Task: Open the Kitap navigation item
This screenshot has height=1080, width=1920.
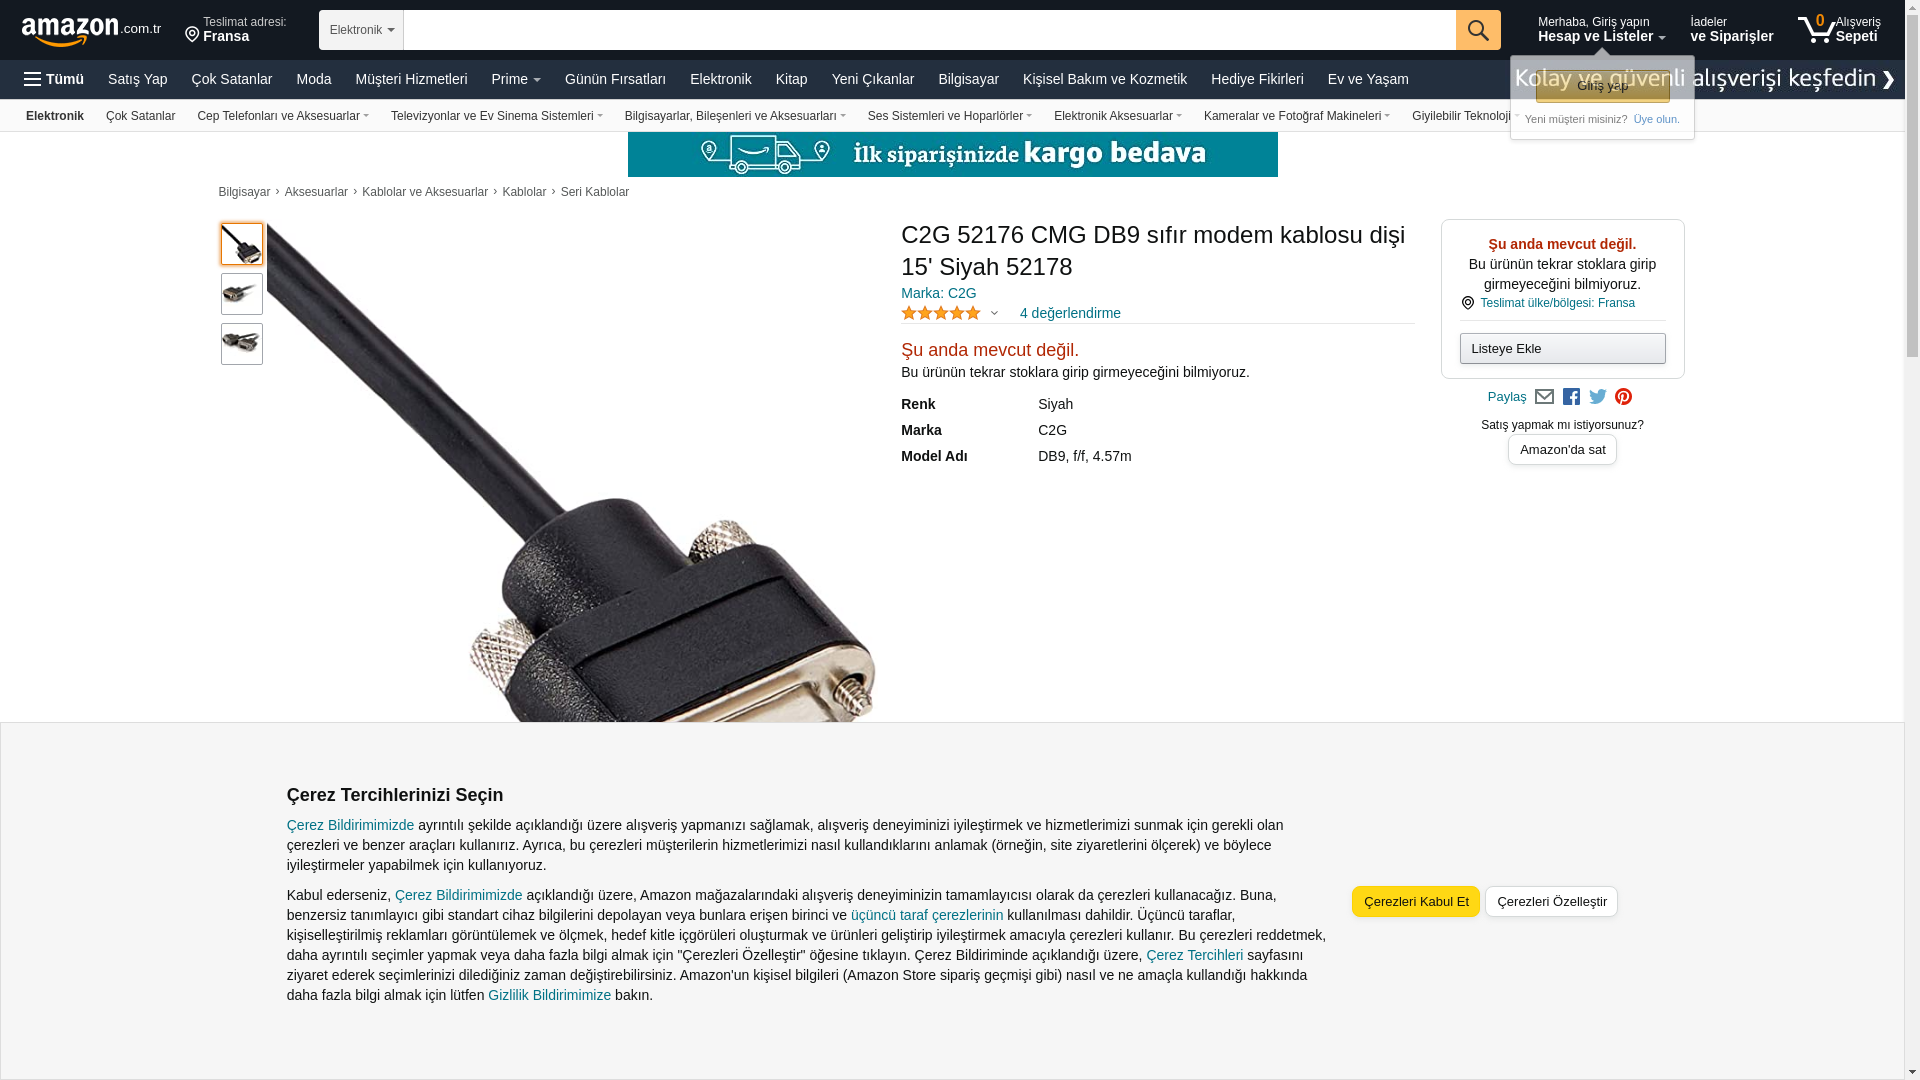Action: (791, 79)
